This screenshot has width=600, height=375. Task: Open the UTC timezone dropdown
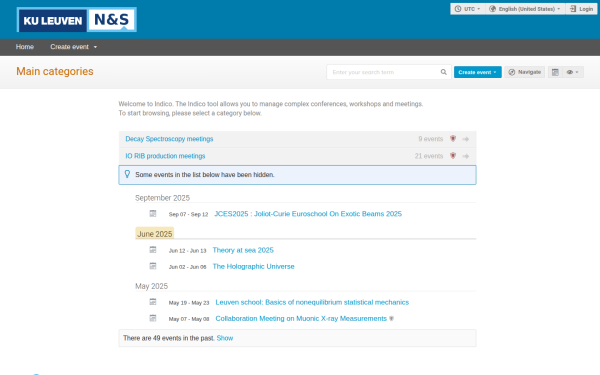tap(468, 9)
